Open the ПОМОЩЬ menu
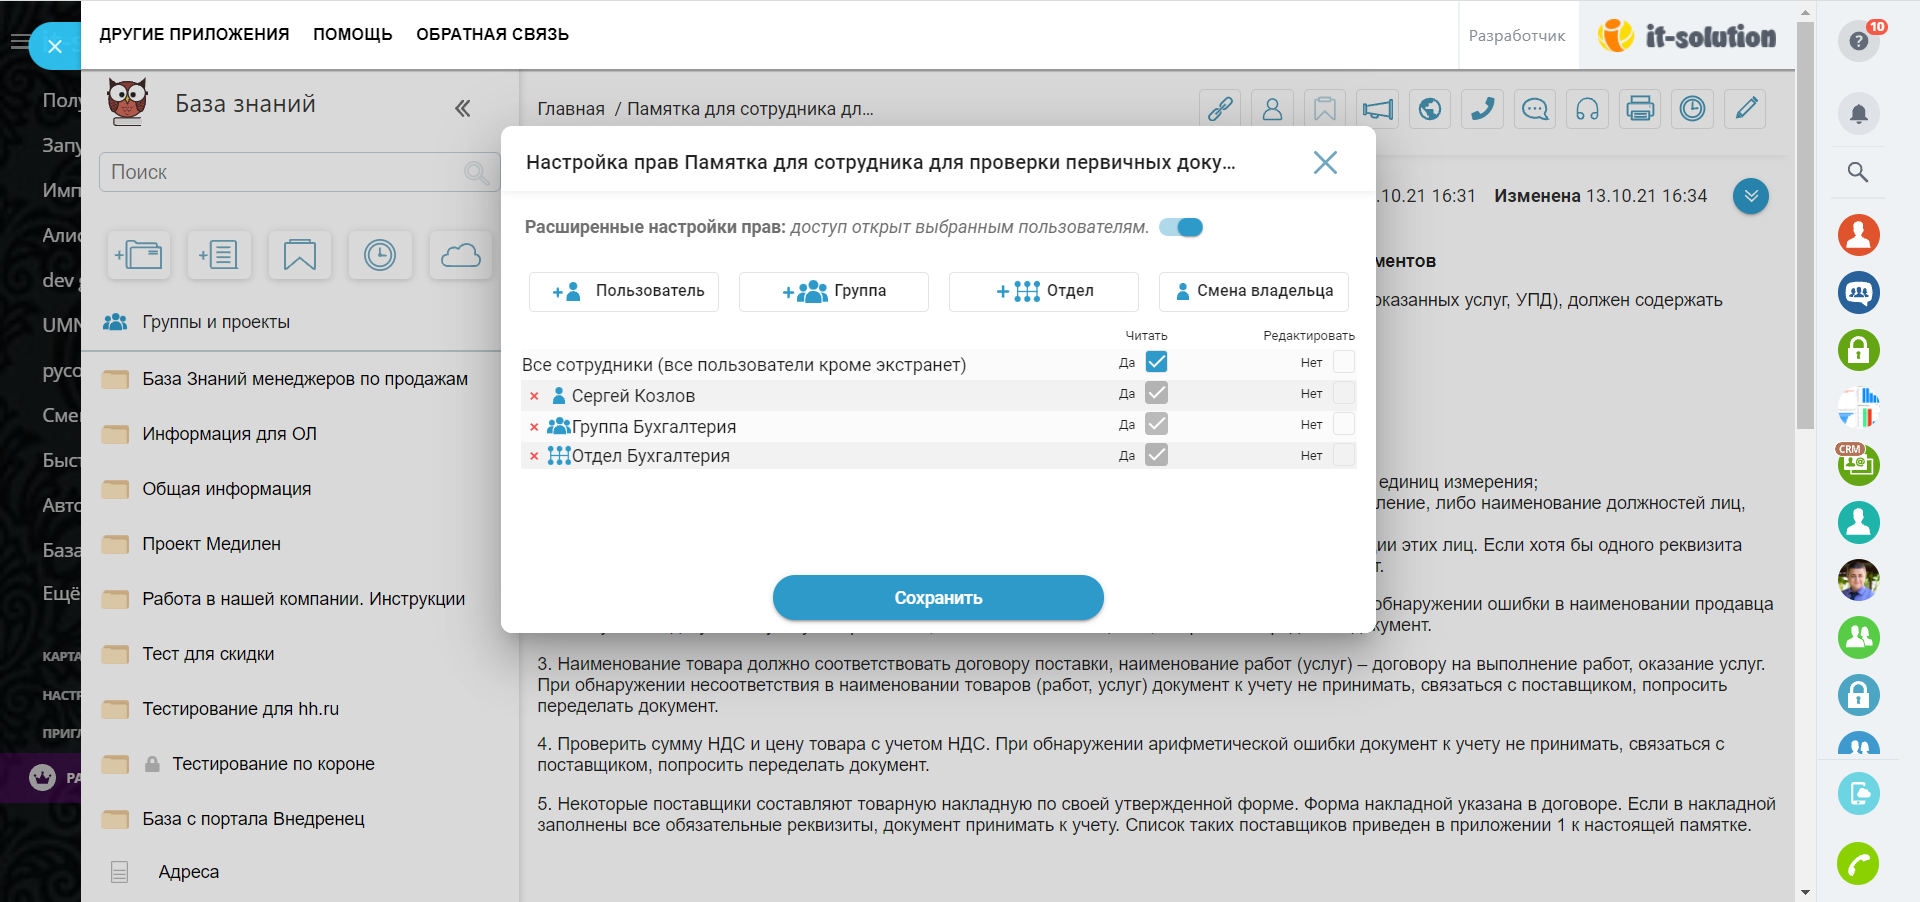This screenshot has height=902, width=1920. (353, 34)
